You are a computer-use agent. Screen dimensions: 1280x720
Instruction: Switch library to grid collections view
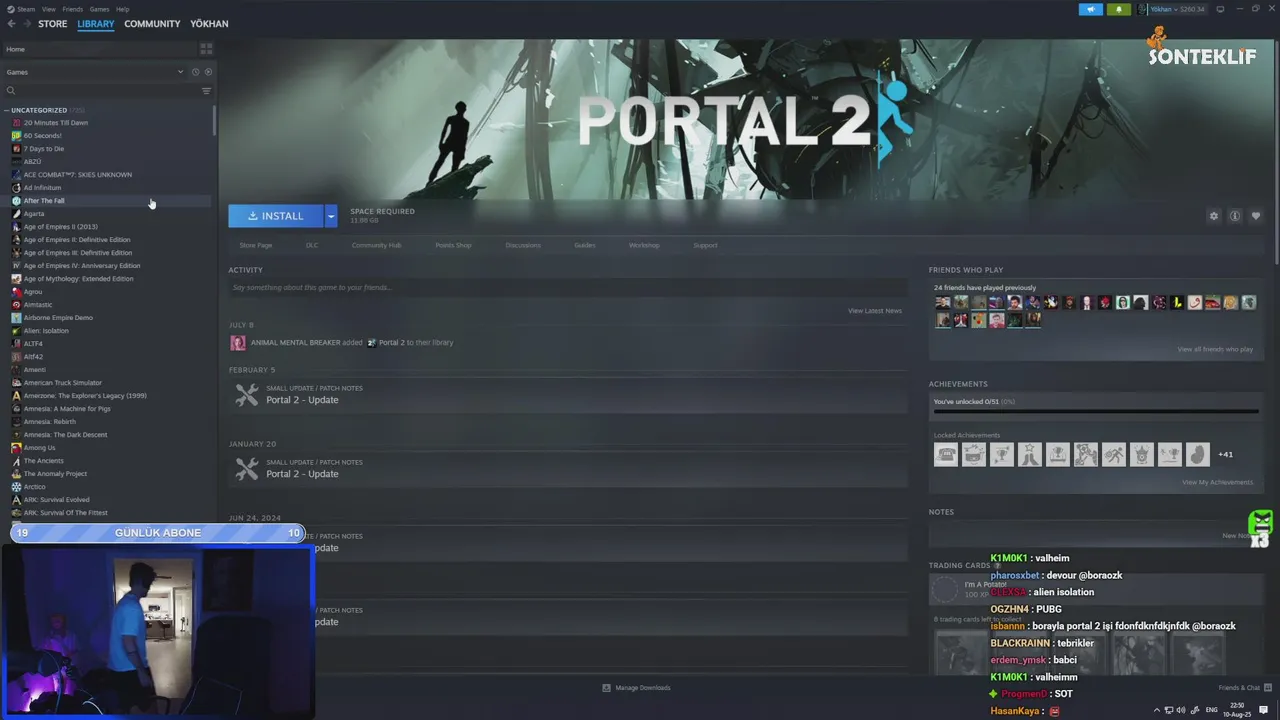(206, 49)
